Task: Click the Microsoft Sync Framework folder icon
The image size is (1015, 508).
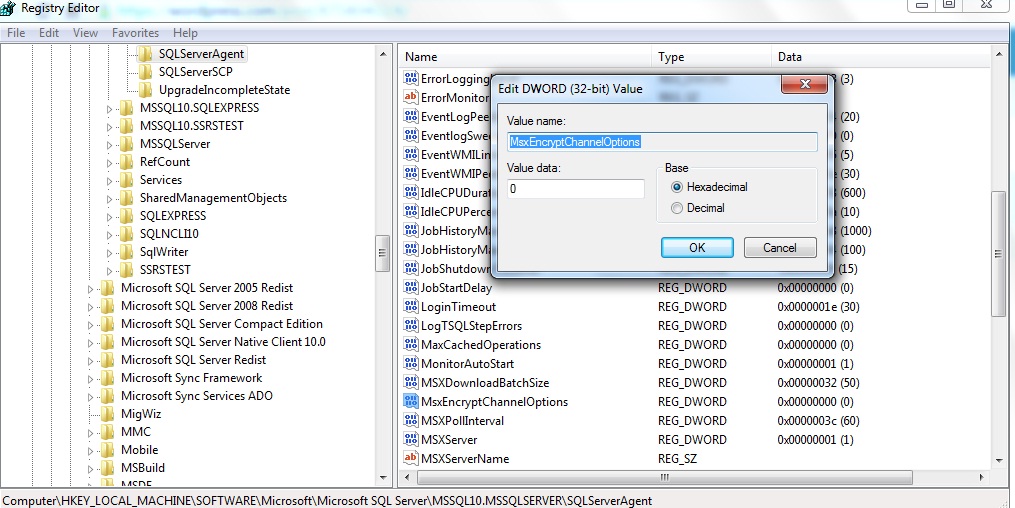Action: click(x=107, y=378)
